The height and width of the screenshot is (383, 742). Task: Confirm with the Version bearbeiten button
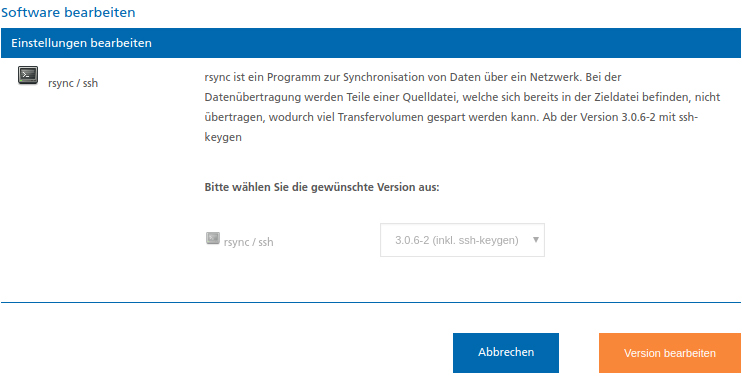coord(670,353)
